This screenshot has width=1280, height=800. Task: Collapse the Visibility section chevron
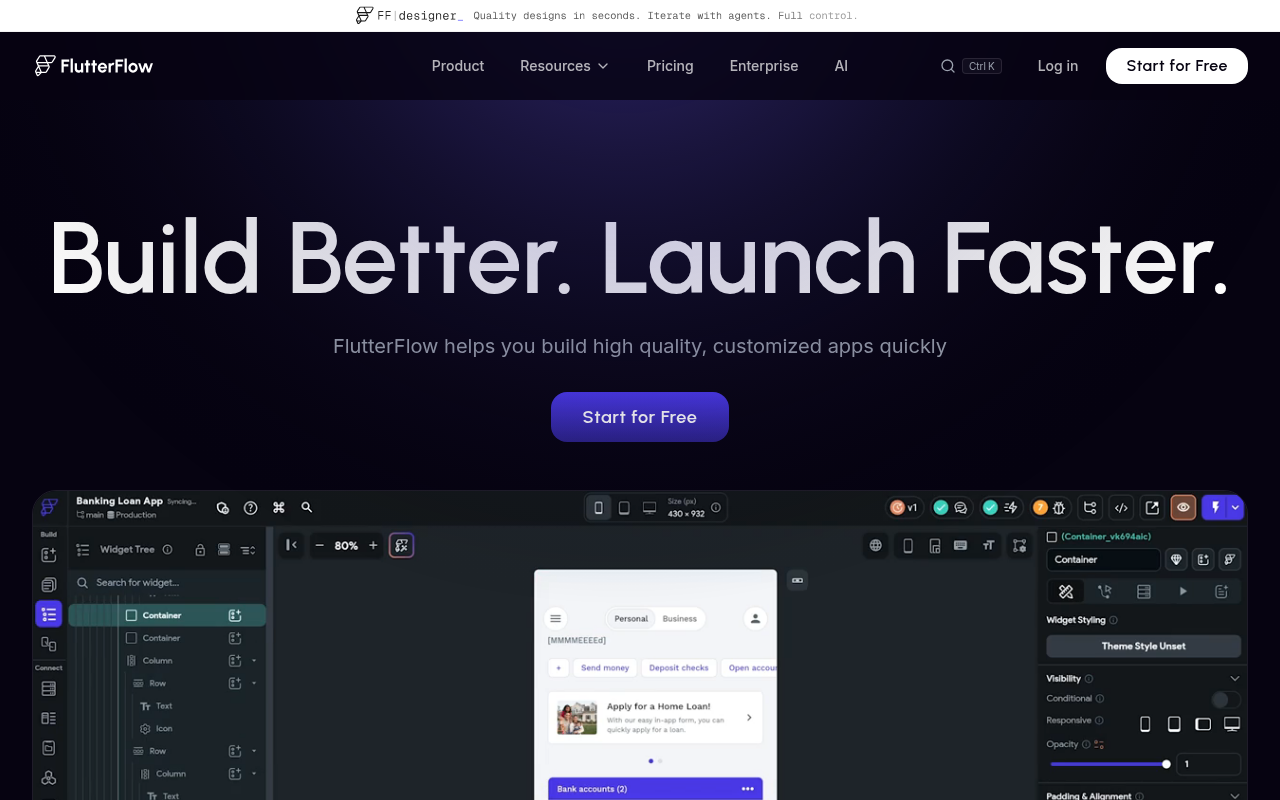[1235, 679]
